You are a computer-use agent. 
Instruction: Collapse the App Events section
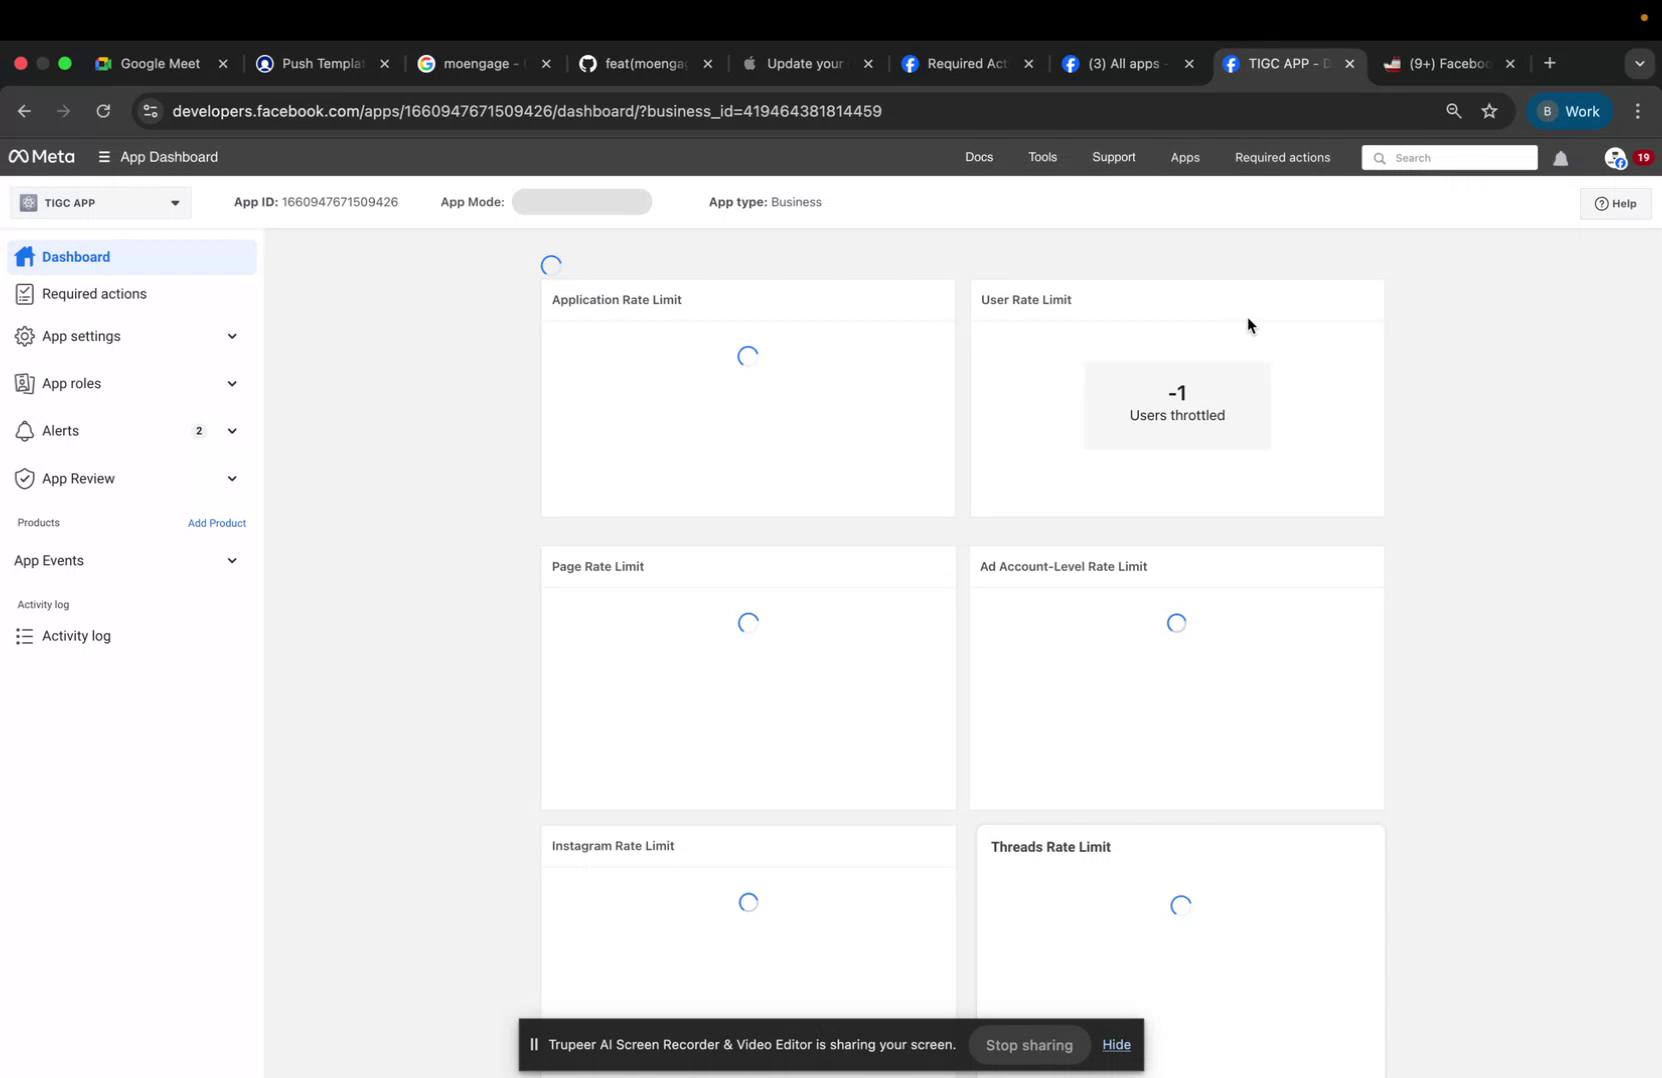(x=232, y=561)
